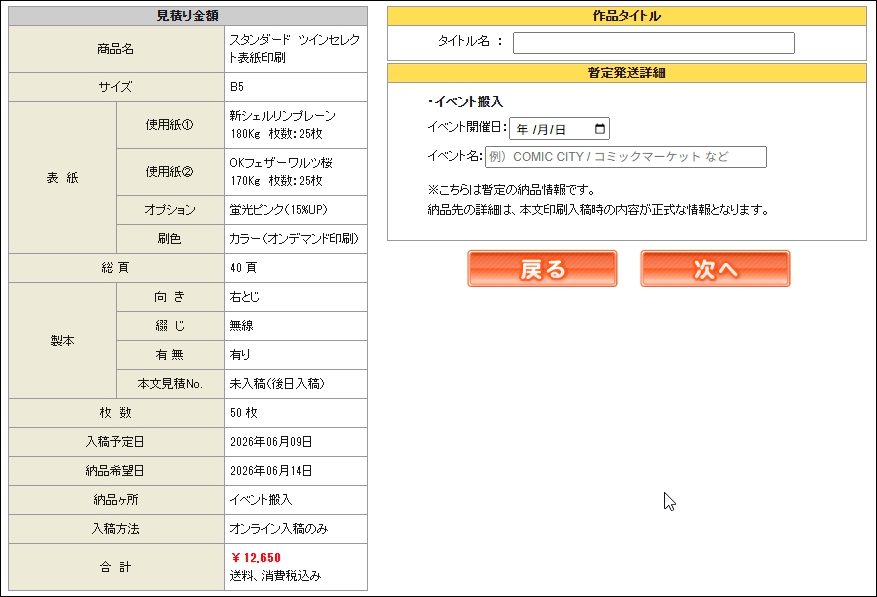This screenshot has height=597, width=877.
Task: Click the 納品希望日 label
Action: [116, 471]
